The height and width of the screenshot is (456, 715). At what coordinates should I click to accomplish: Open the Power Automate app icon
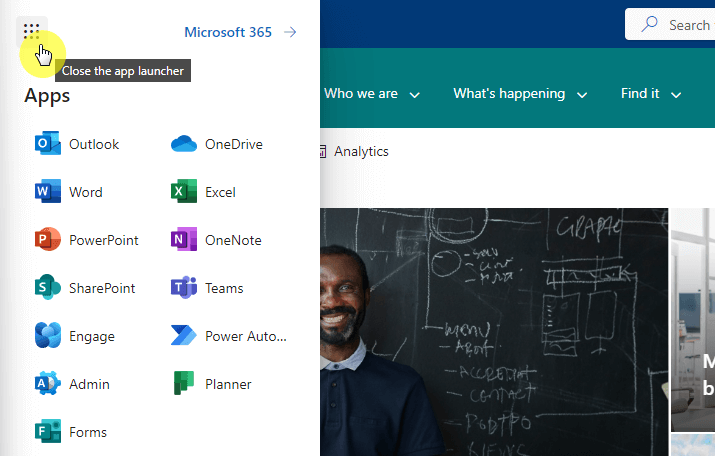(x=184, y=335)
